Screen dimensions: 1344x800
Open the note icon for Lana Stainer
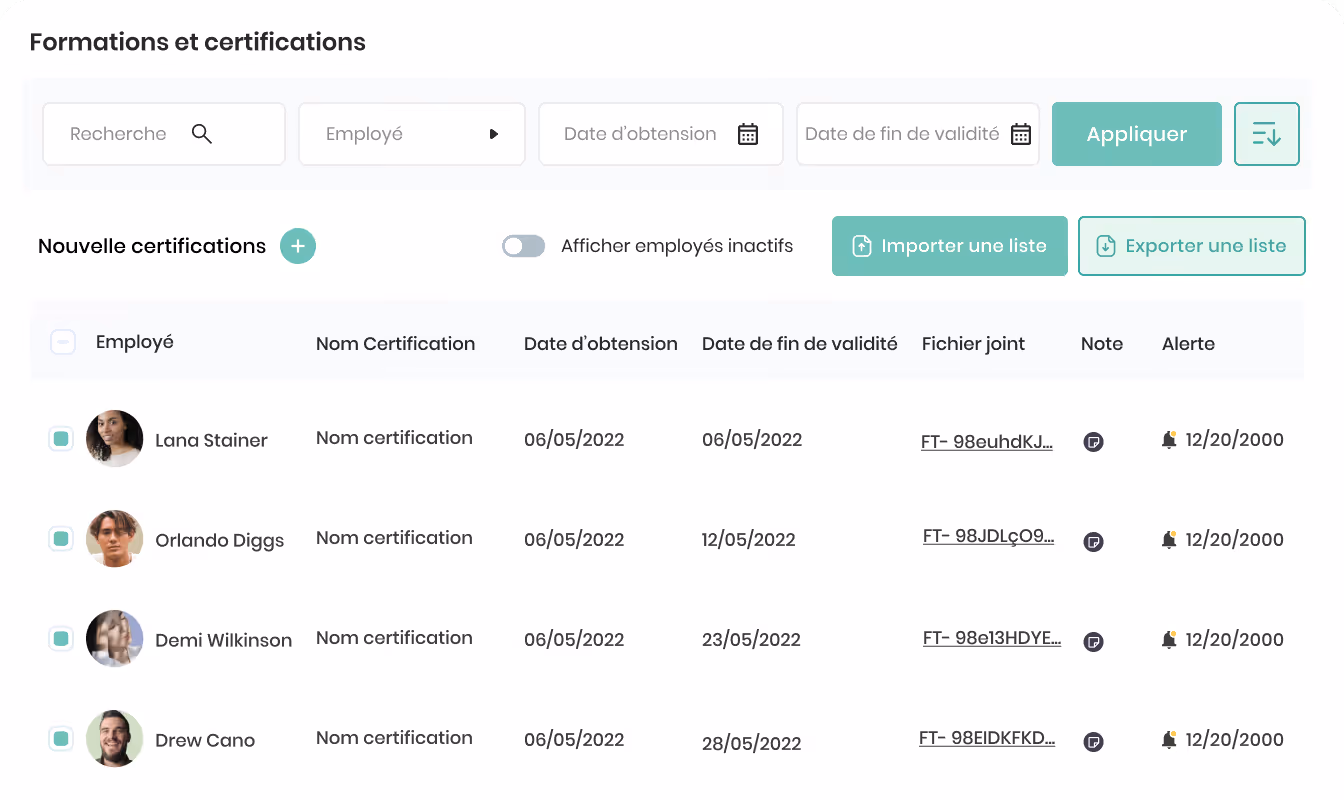[1094, 441]
